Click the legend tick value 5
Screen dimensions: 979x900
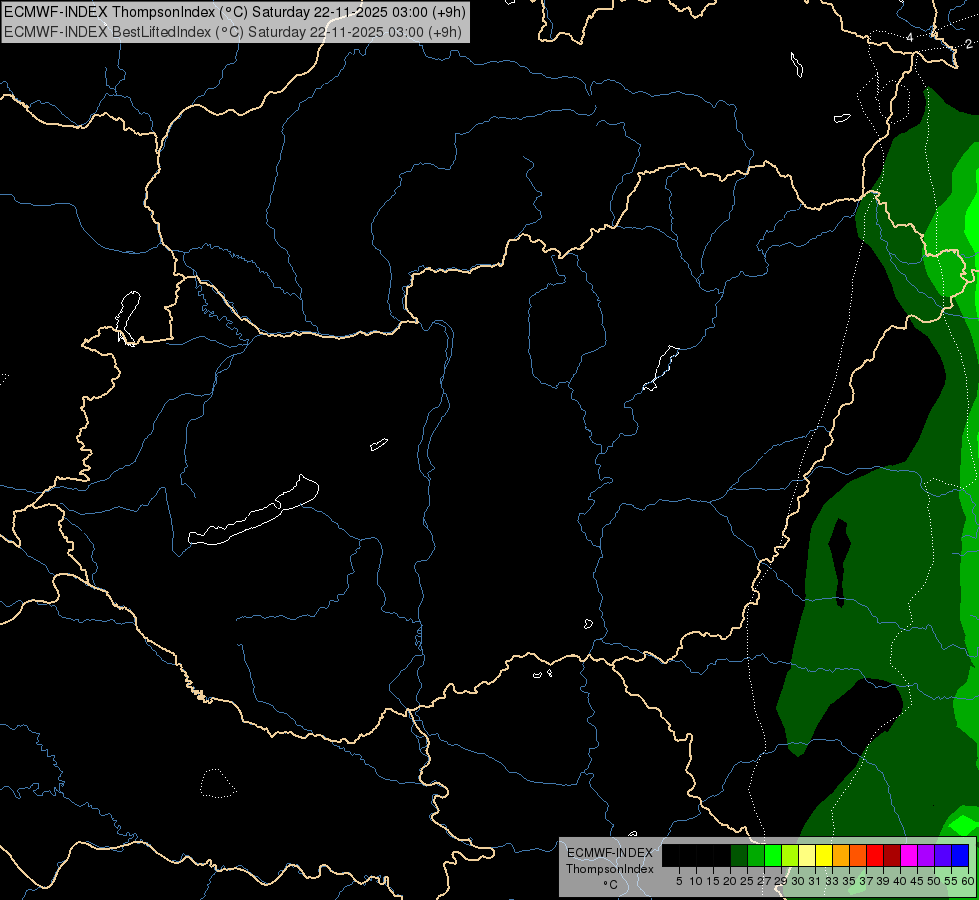[x=679, y=881]
